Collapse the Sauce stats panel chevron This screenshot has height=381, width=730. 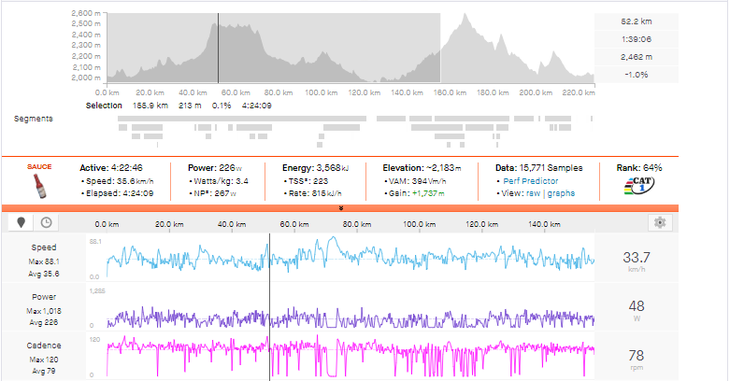pyautogui.click(x=341, y=208)
